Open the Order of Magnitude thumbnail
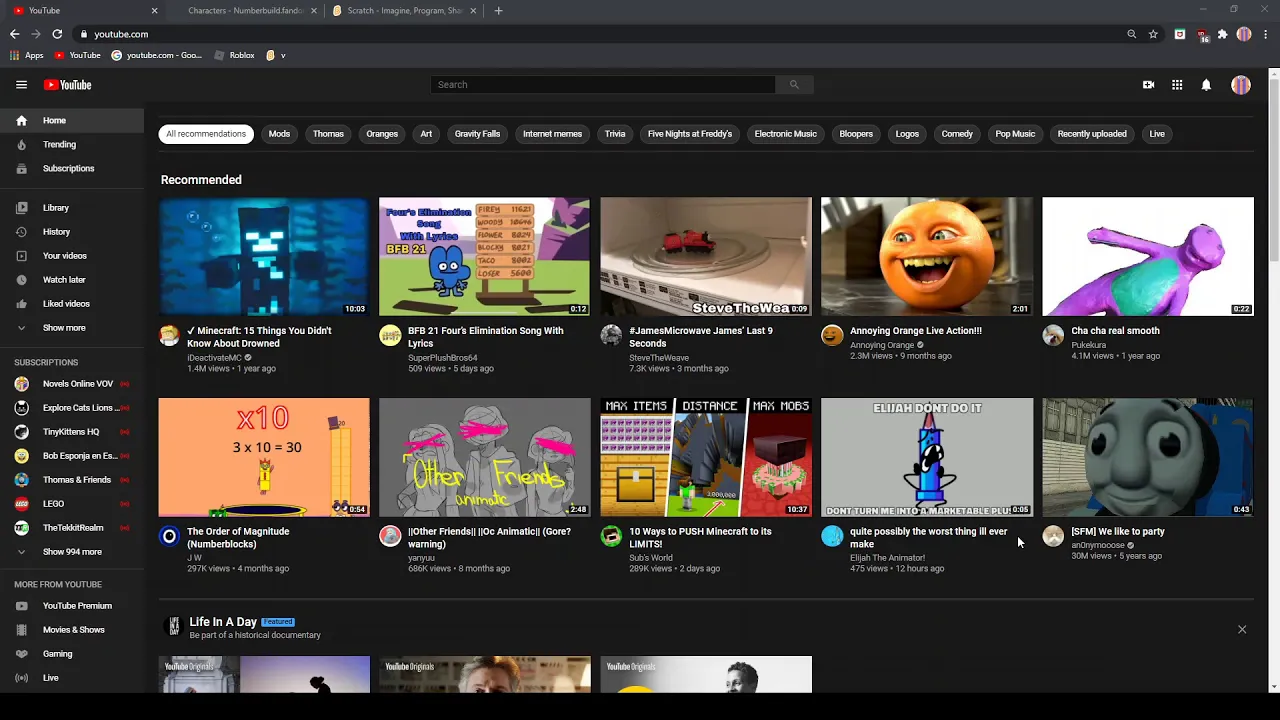Screen dimensions: 1280x720 point(264,457)
